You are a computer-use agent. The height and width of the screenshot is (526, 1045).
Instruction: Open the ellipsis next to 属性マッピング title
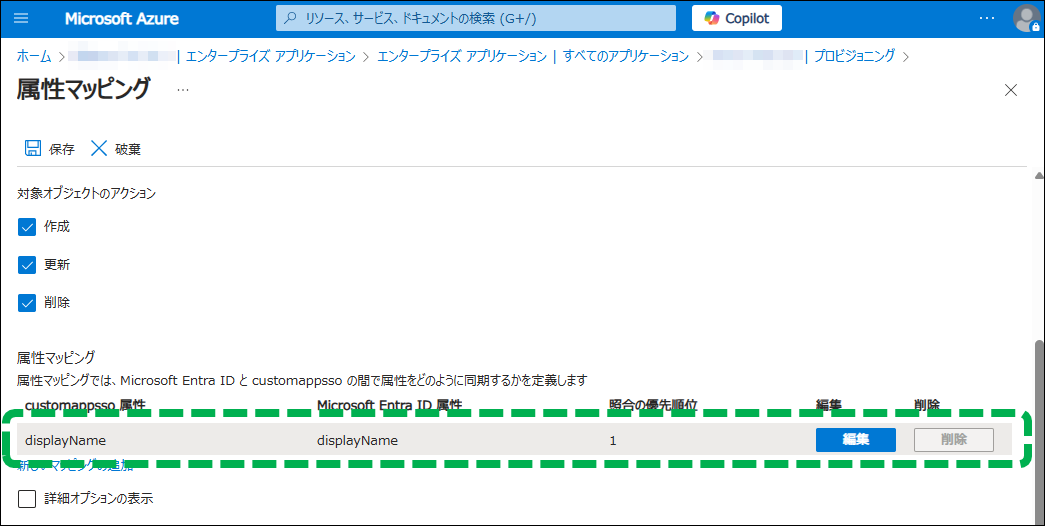tap(183, 89)
